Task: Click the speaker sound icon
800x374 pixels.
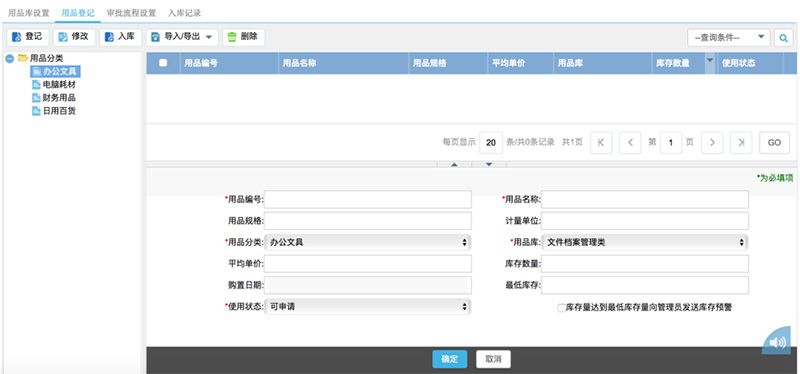Action: pos(778,342)
